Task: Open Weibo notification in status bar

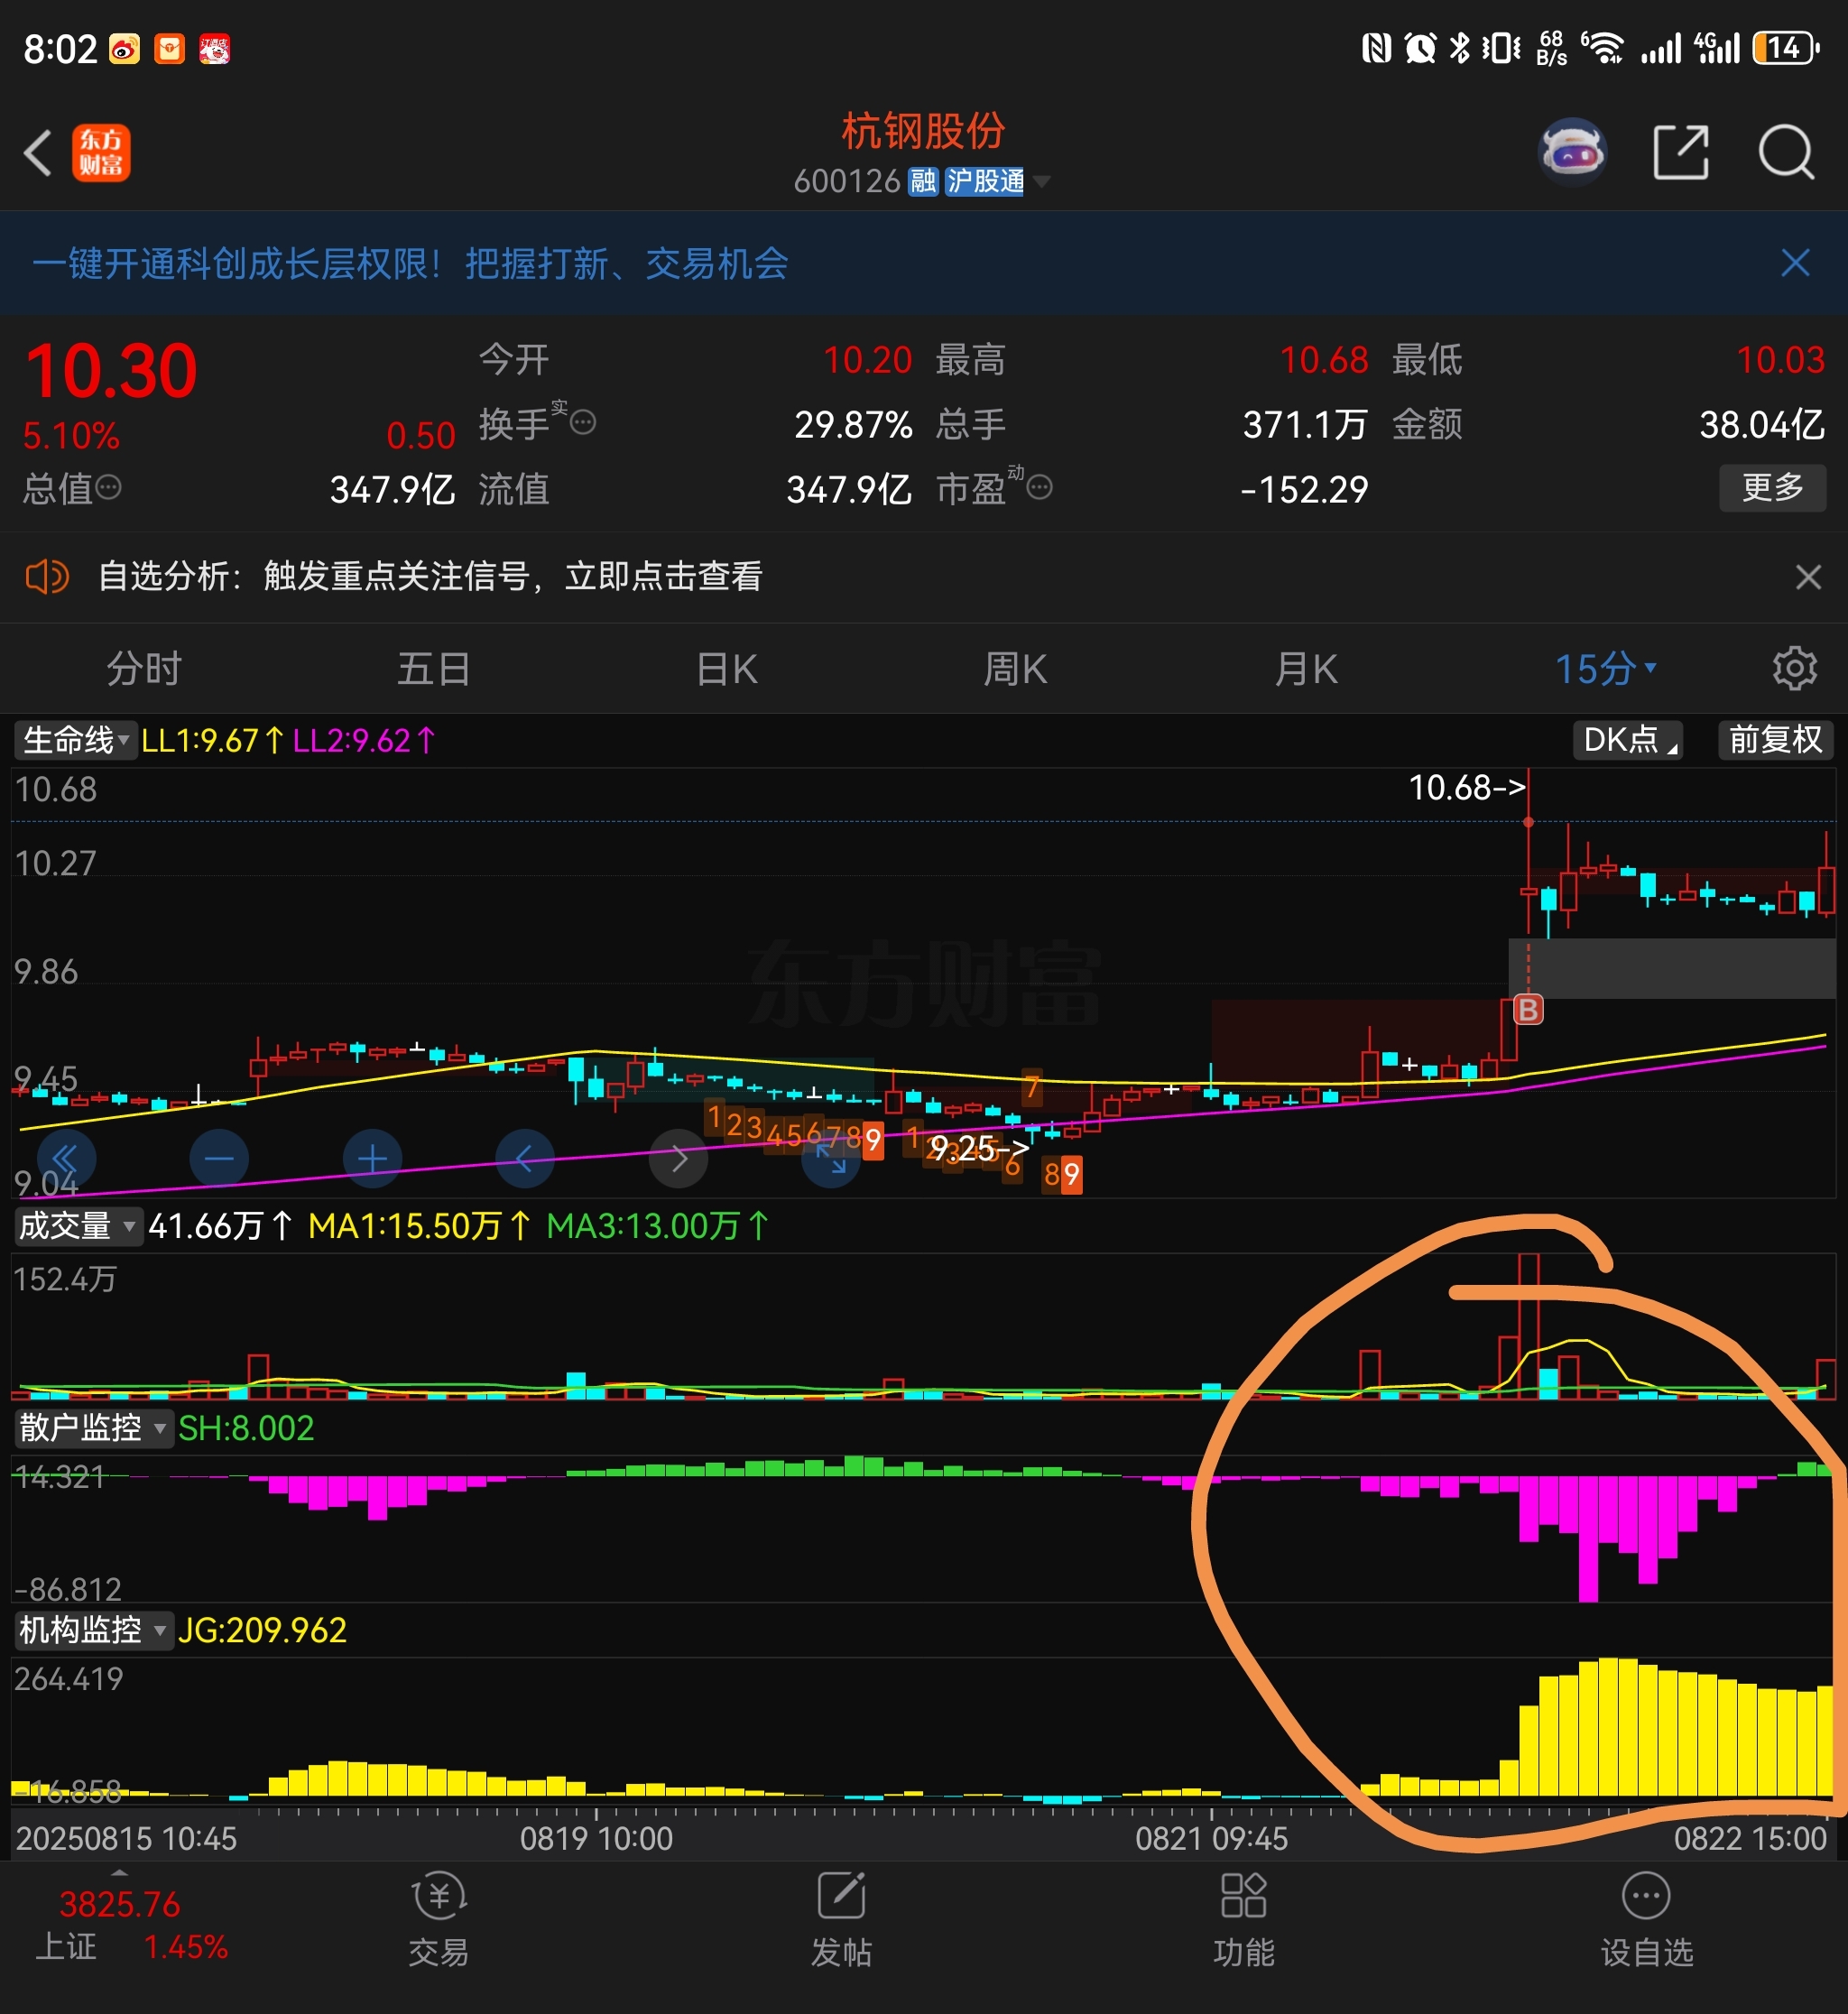Action: (124, 49)
